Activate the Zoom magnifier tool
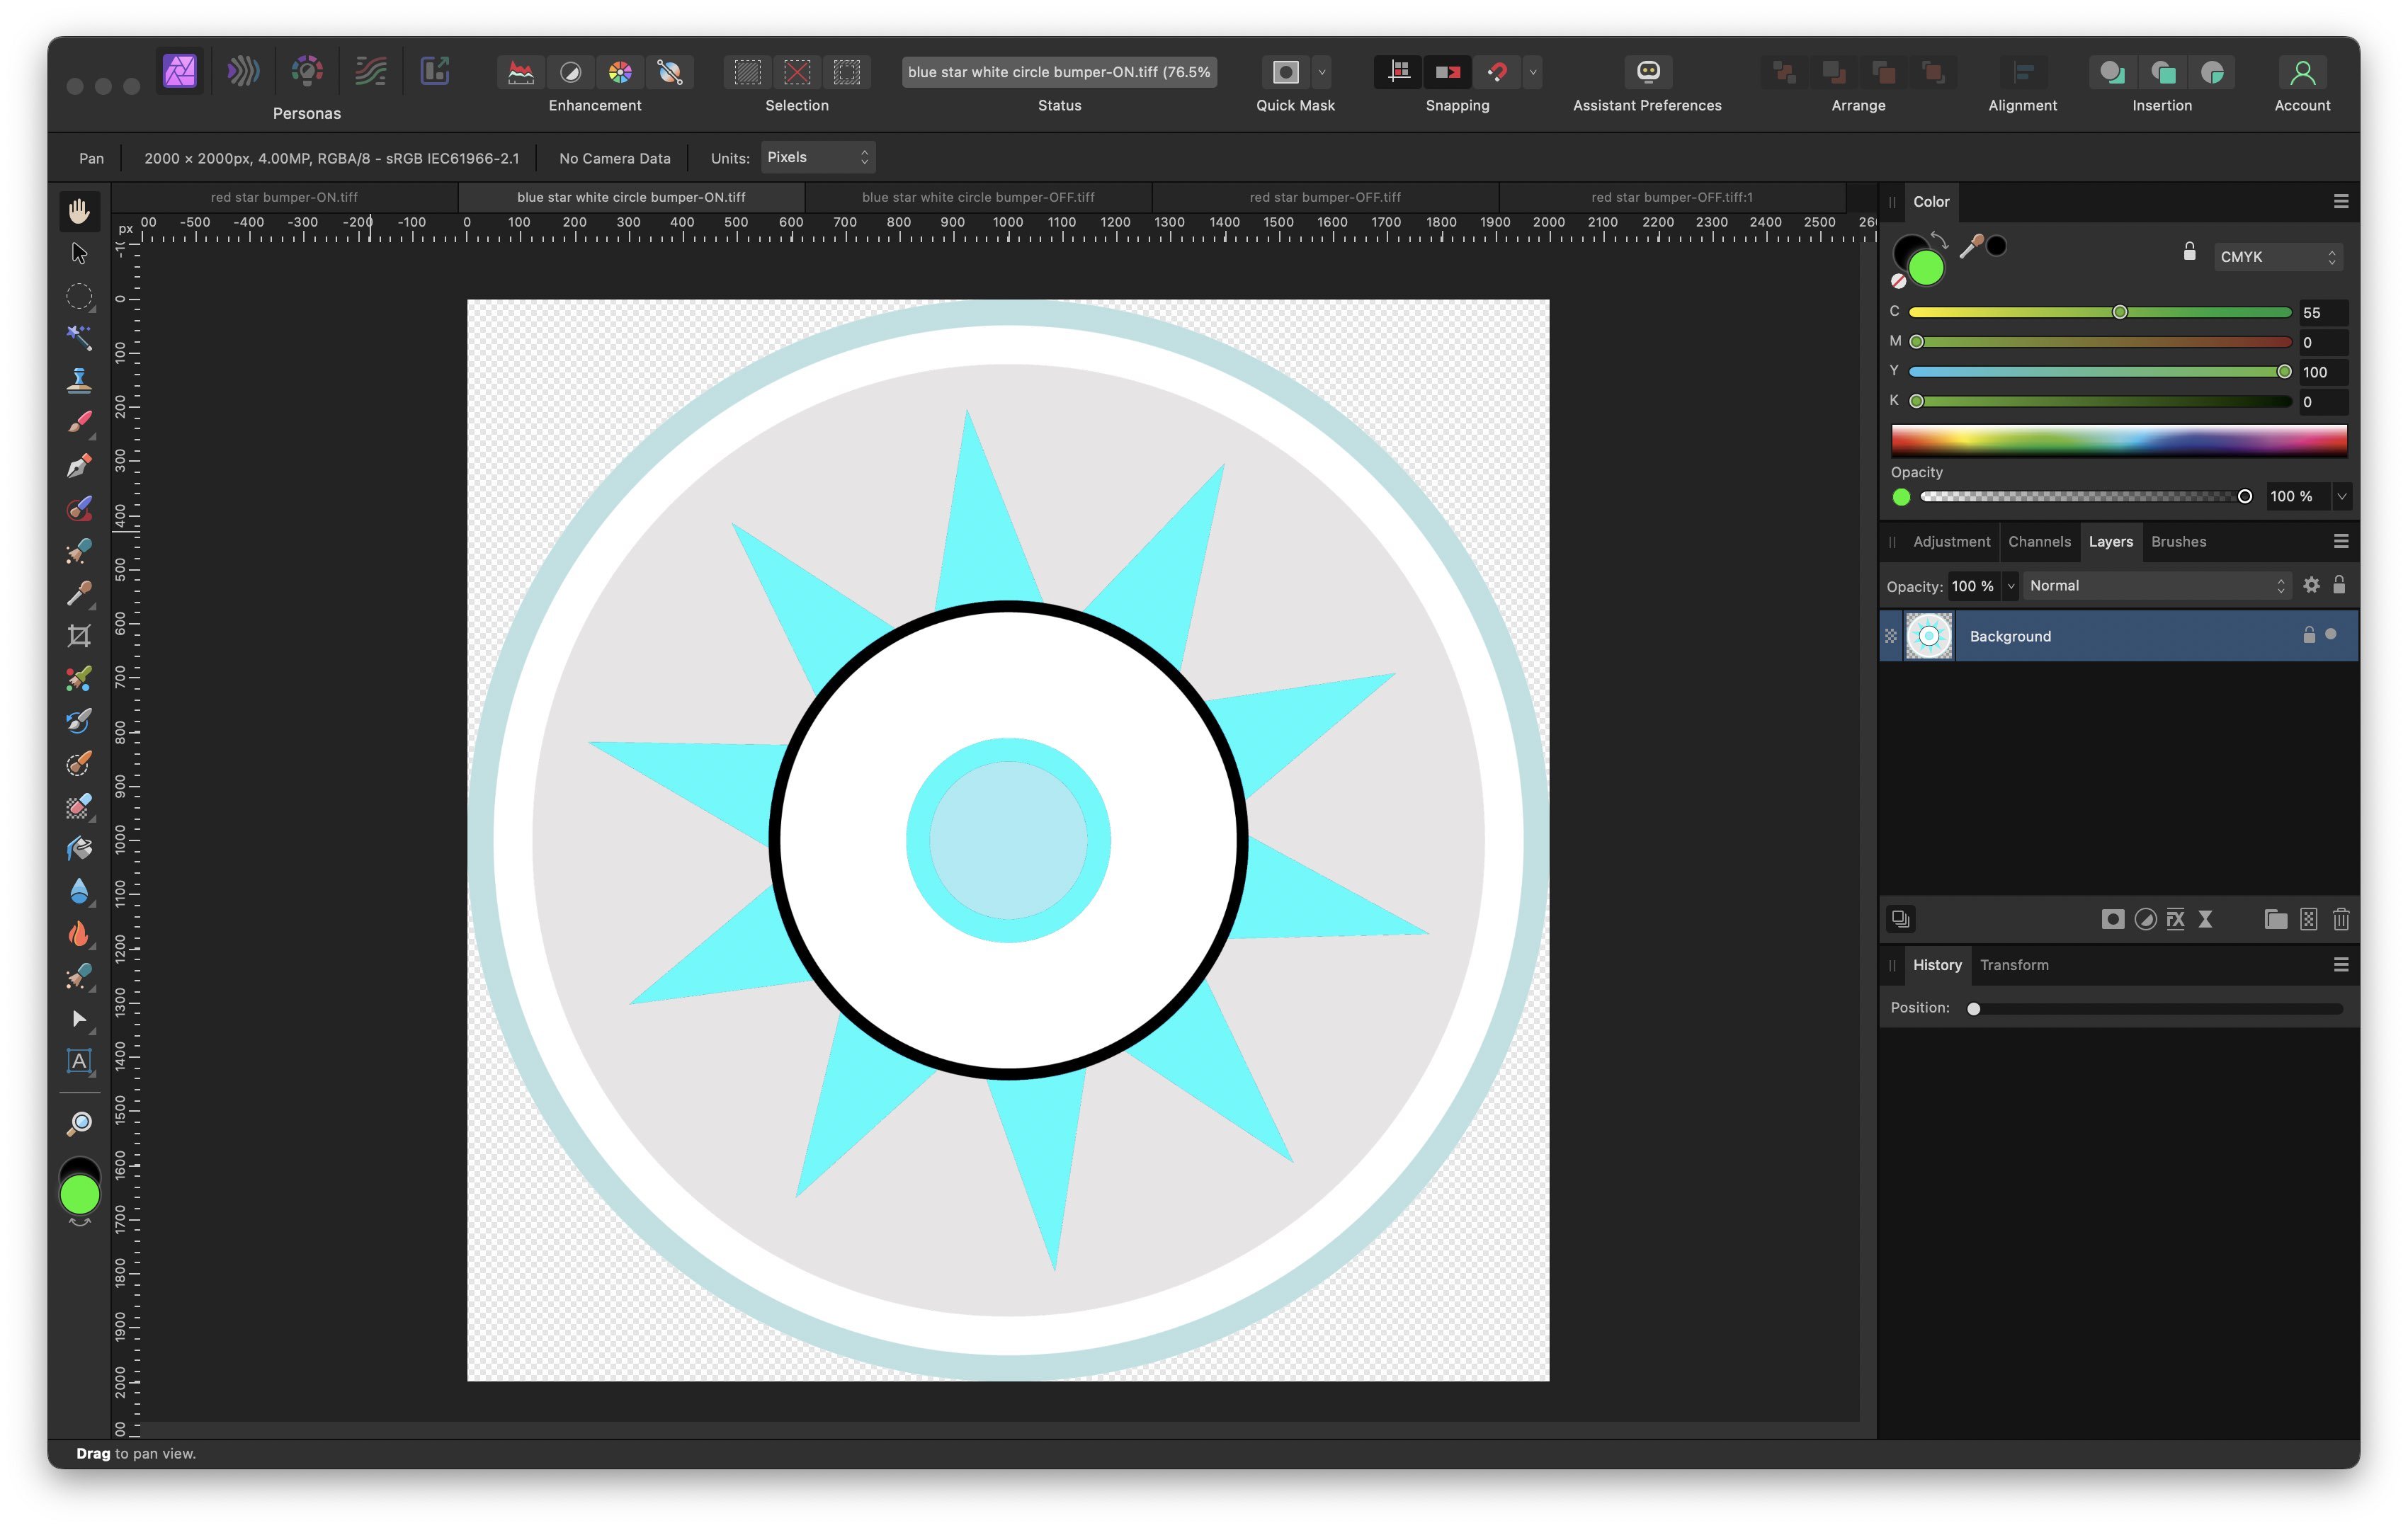 pos(79,1124)
